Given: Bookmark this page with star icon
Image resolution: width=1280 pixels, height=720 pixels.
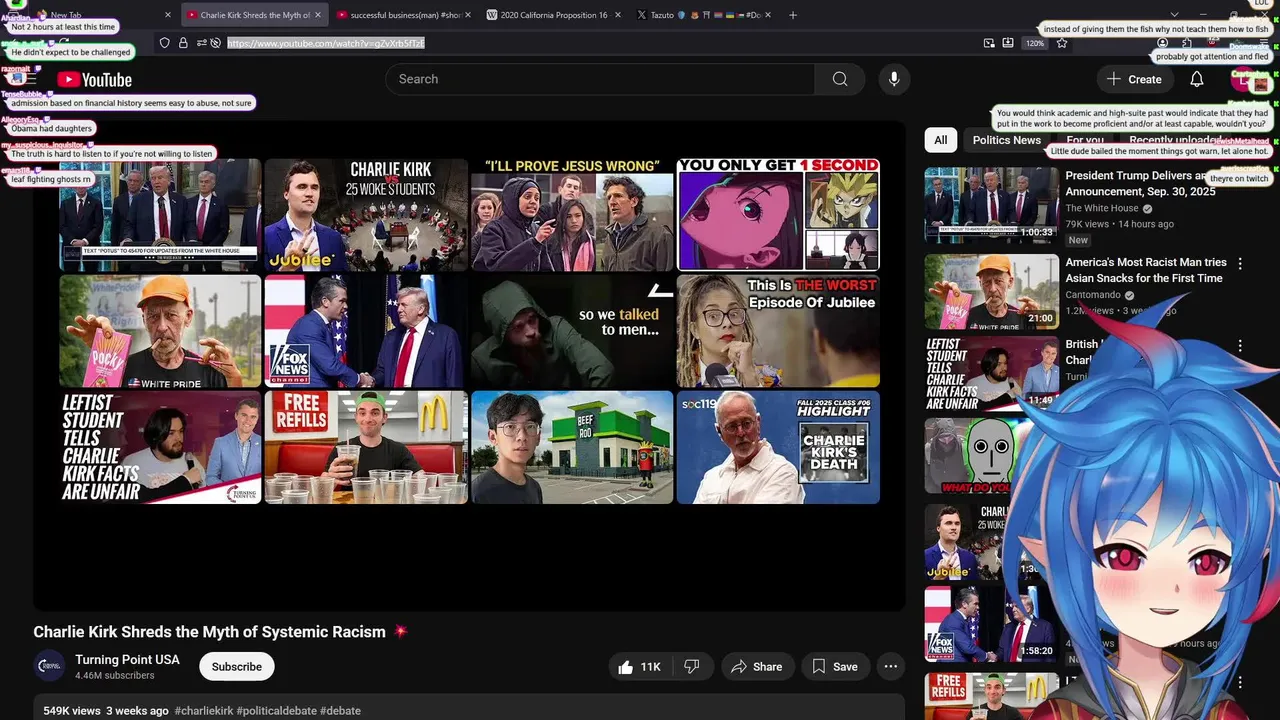Looking at the screenshot, I should point(1062,43).
